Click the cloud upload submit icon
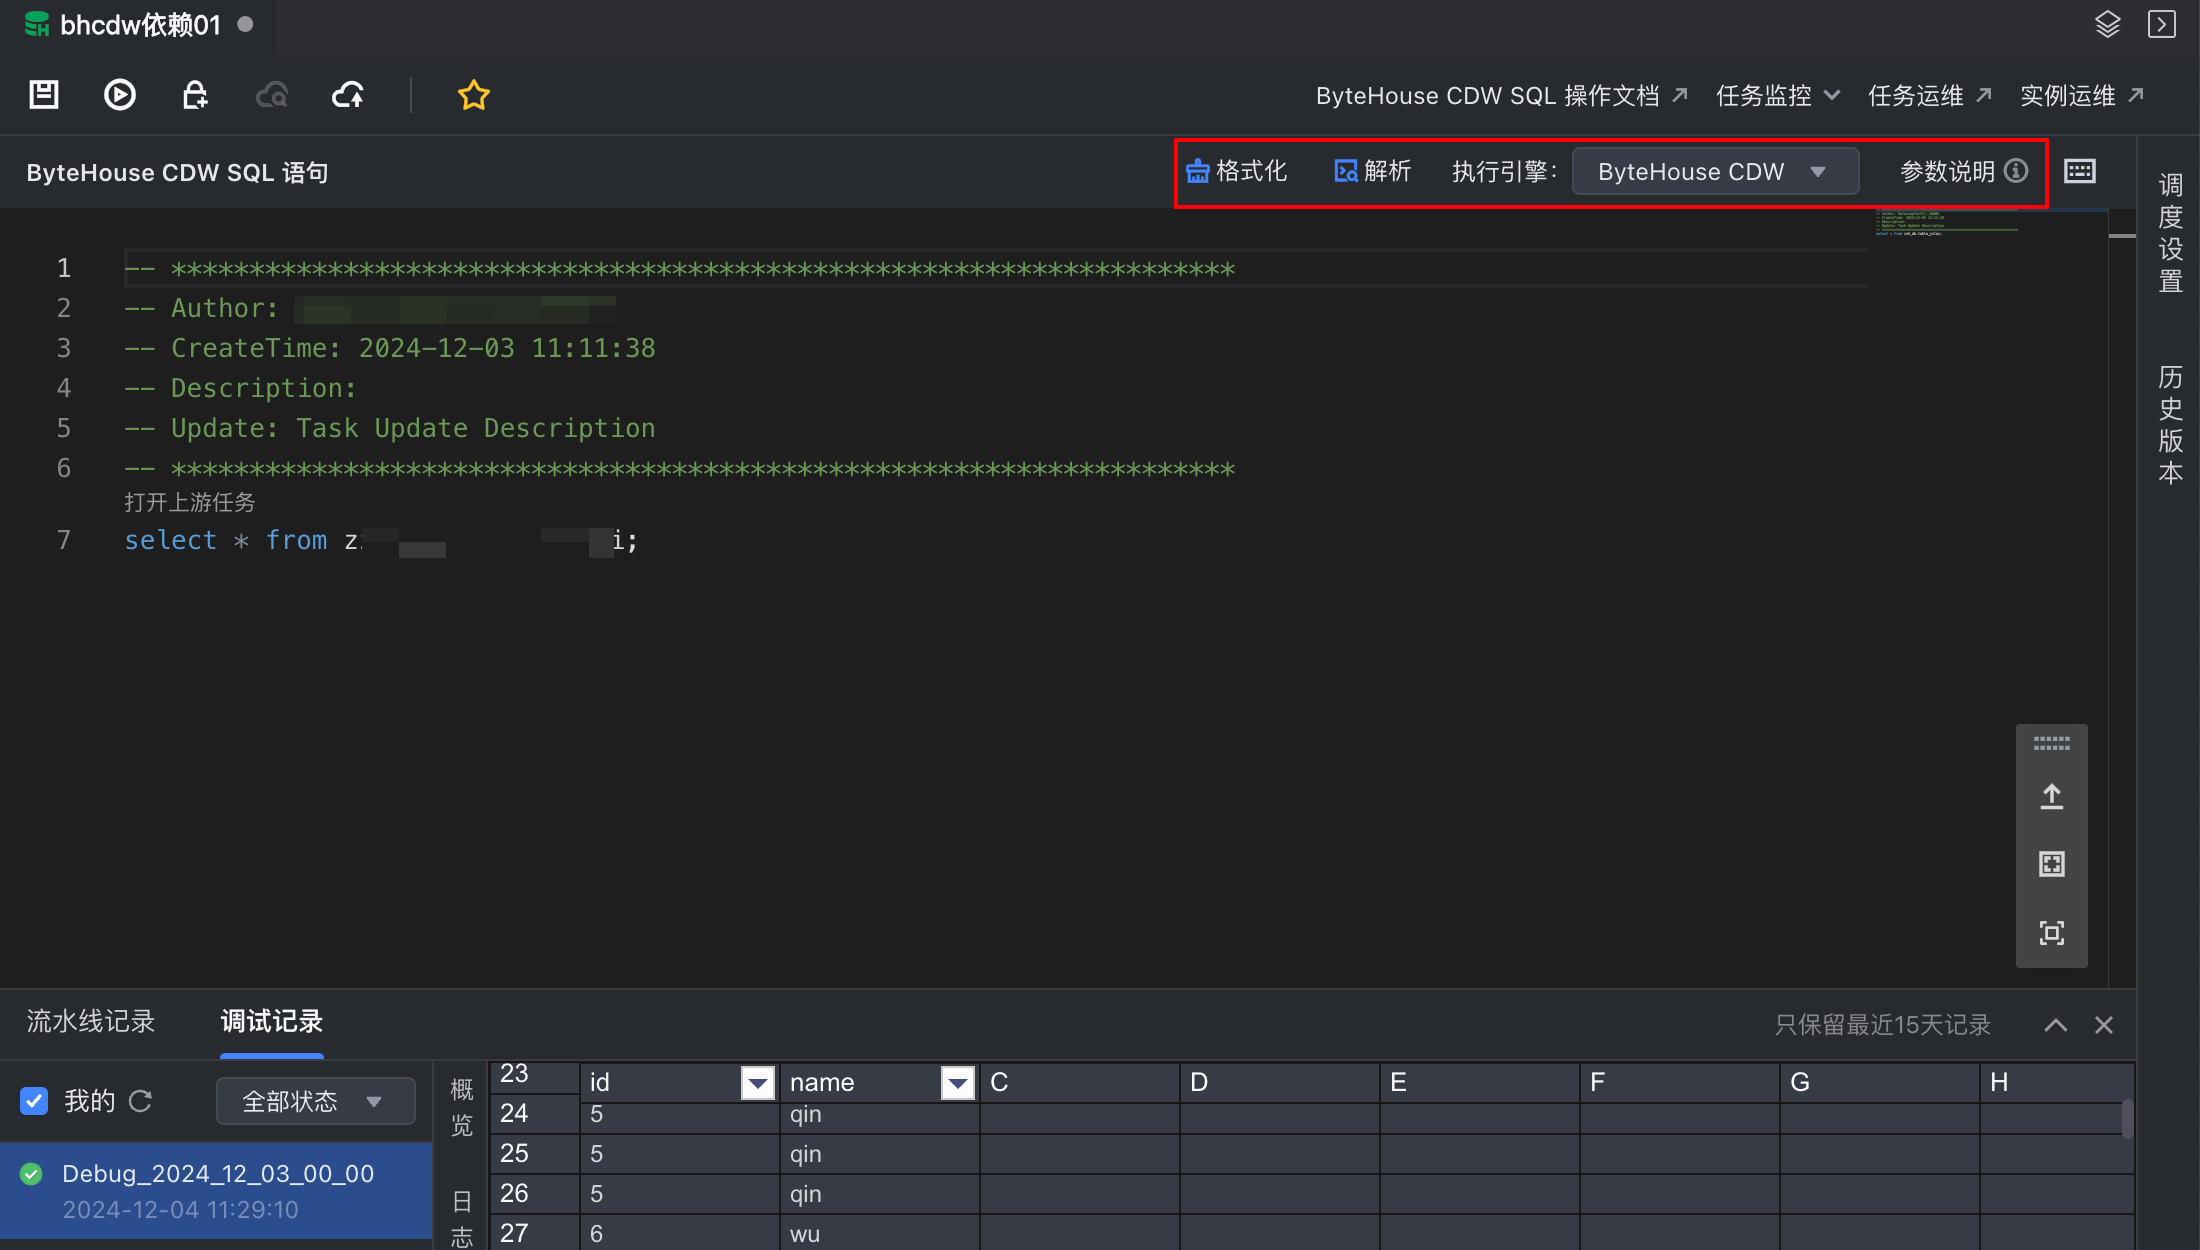This screenshot has width=2200, height=1250. [x=348, y=95]
